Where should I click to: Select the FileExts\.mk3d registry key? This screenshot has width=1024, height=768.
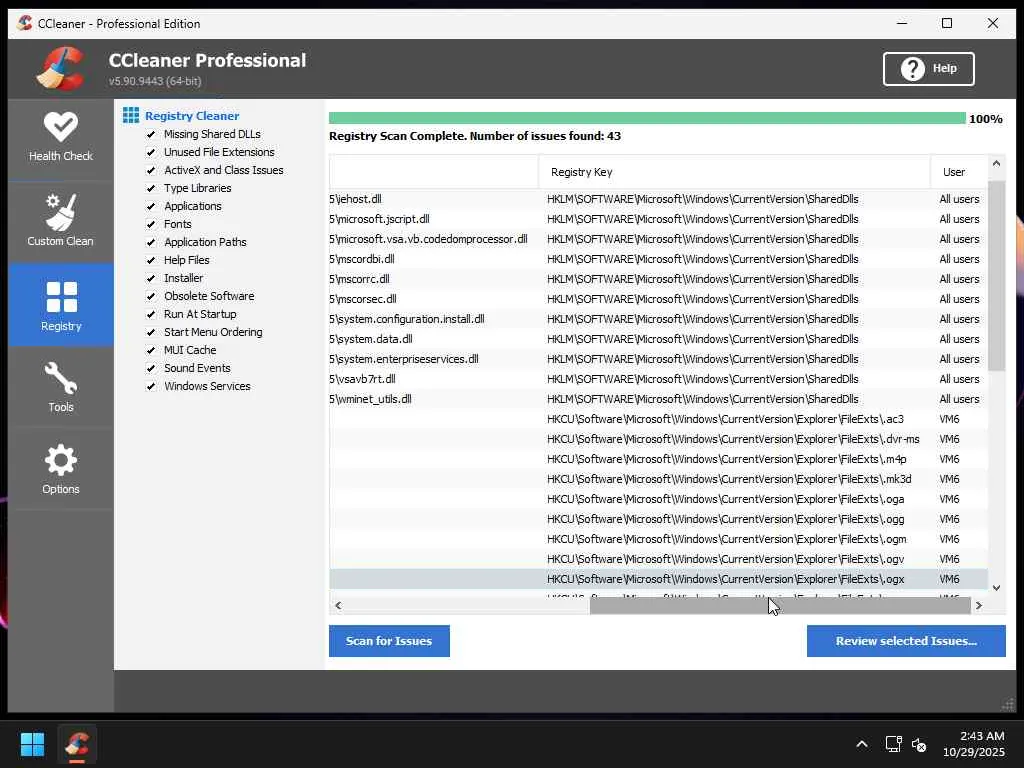pyautogui.click(x=658, y=479)
